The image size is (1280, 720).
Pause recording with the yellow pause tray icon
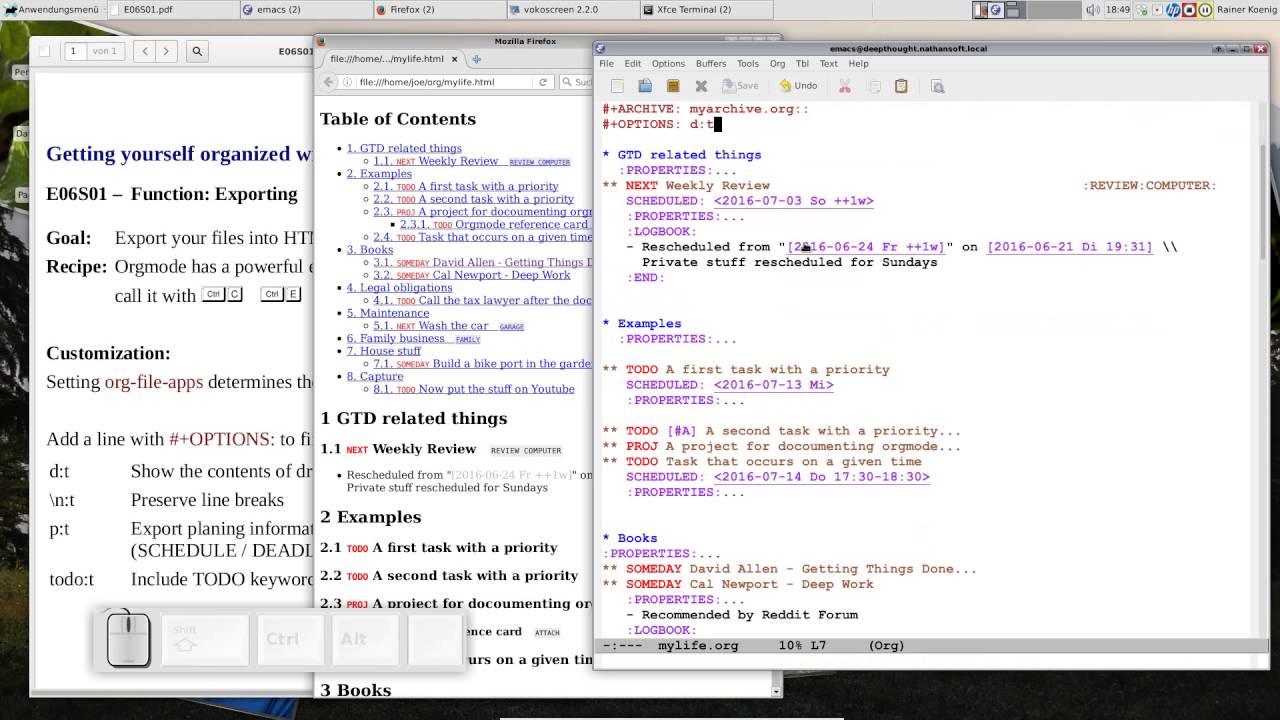point(1205,10)
